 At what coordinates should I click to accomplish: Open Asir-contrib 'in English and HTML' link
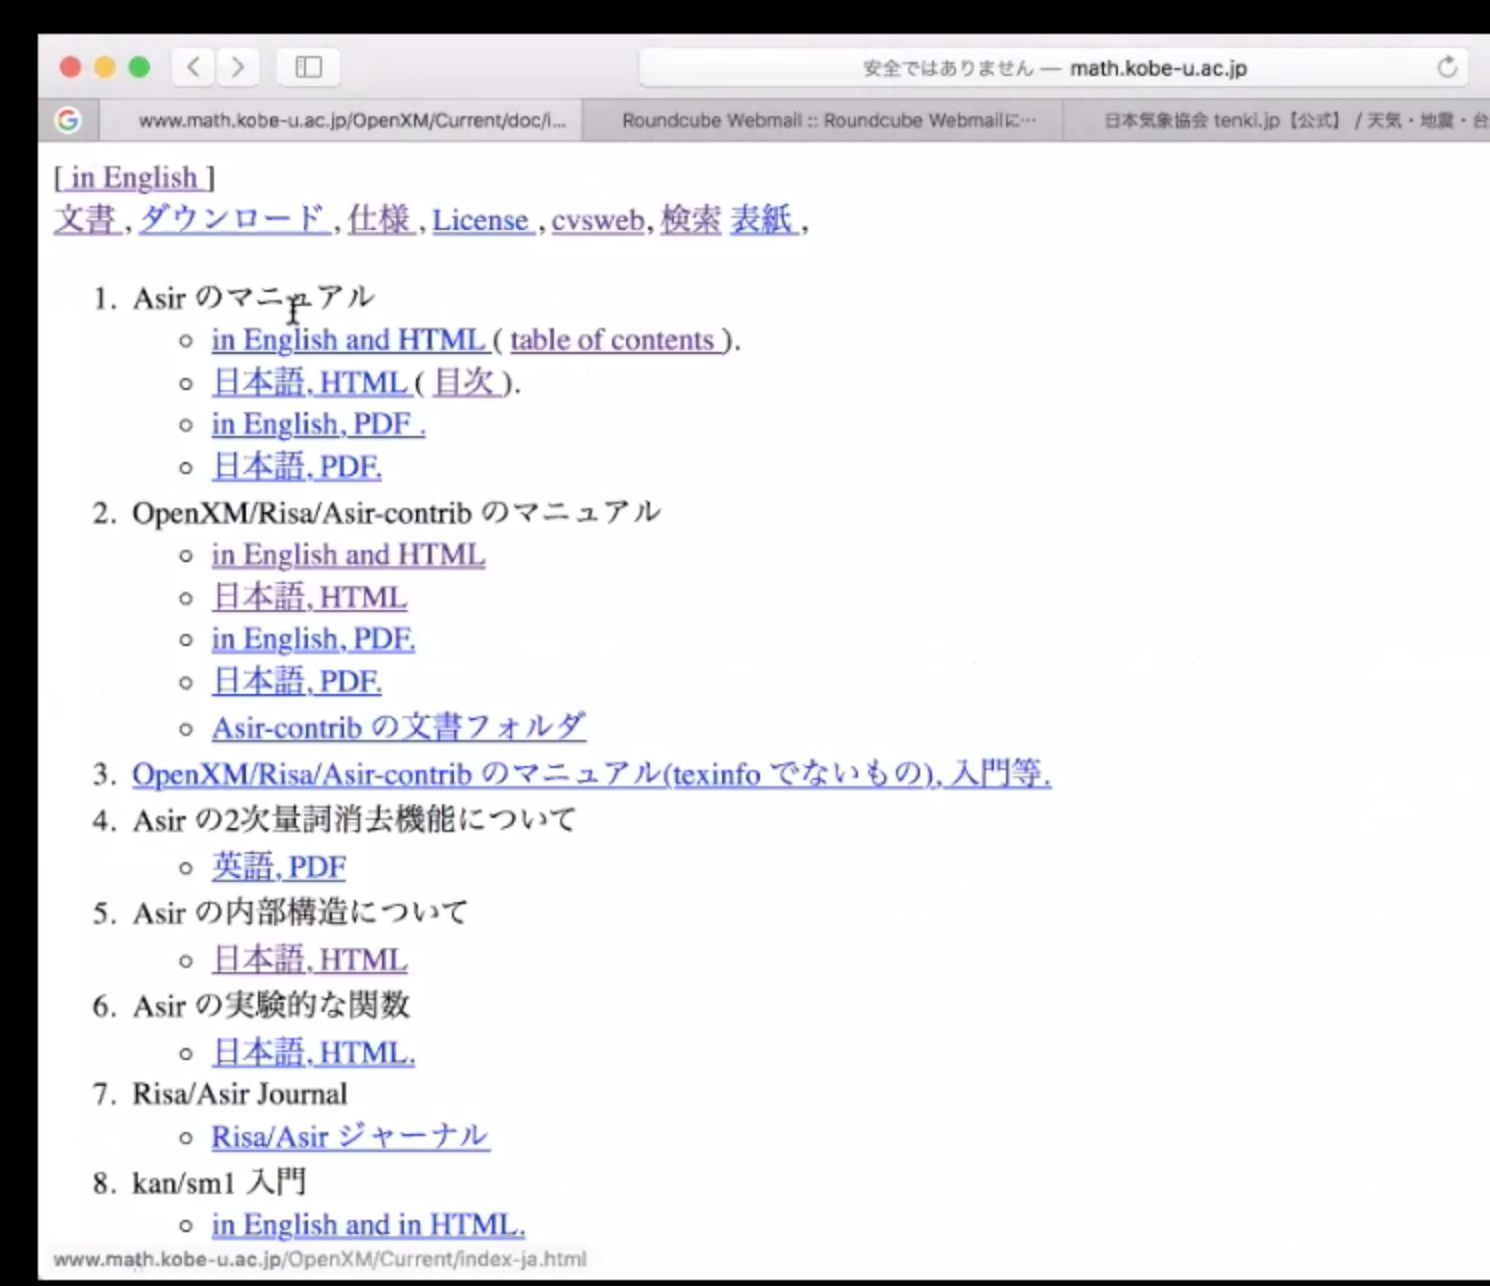[x=348, y=554]
